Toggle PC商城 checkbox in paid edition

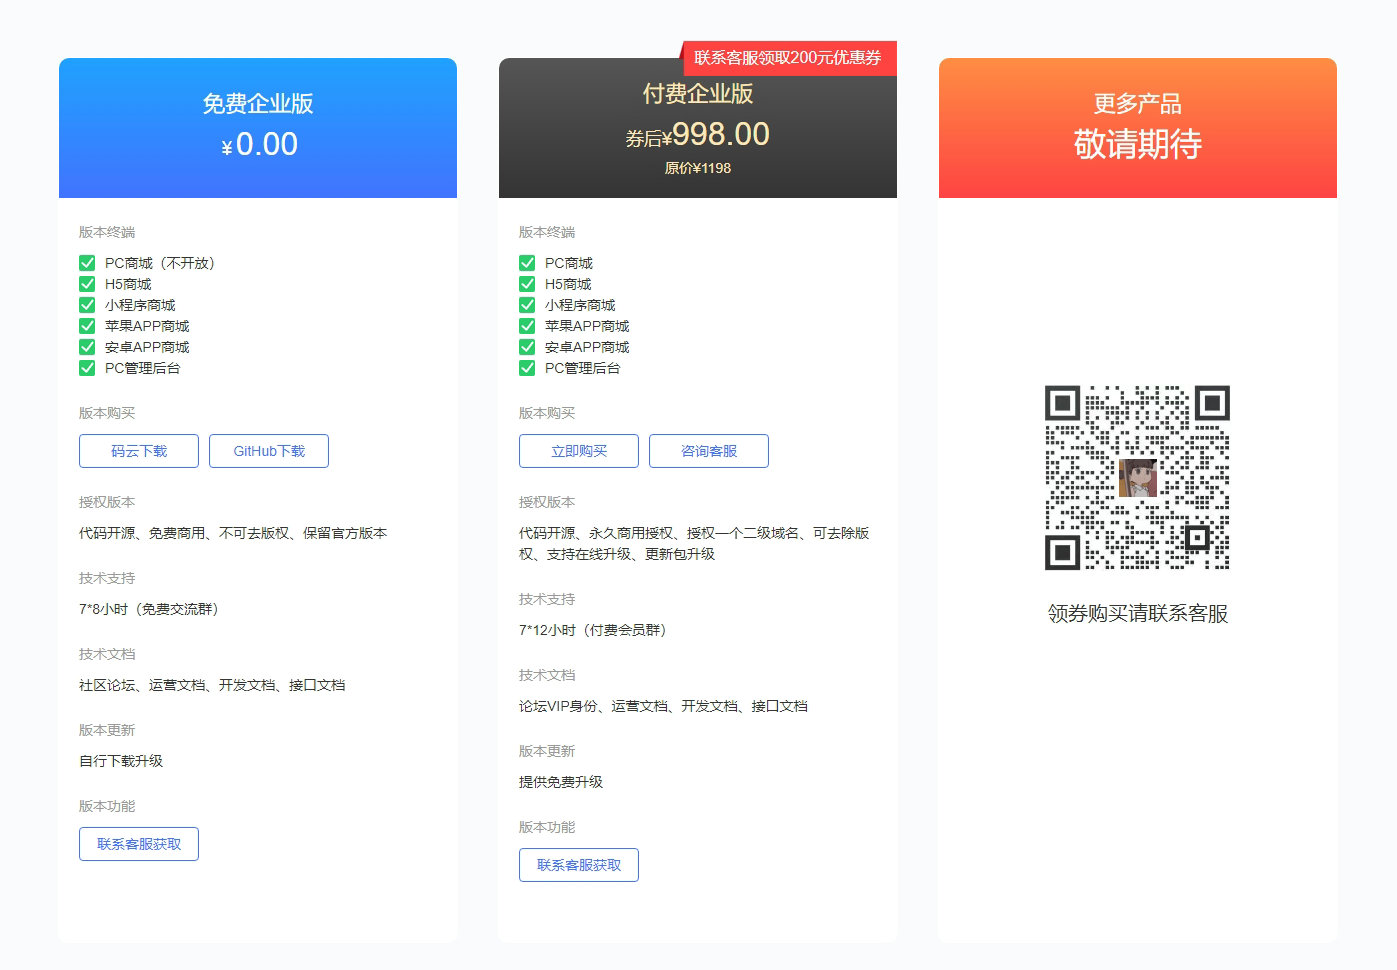pos(527,263)
